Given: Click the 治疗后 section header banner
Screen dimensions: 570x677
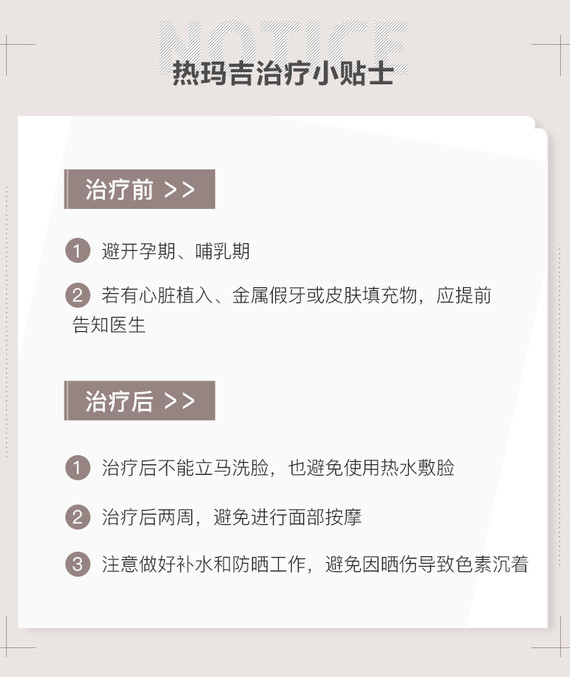Looking at the screenshot, I should click(139, 401).
